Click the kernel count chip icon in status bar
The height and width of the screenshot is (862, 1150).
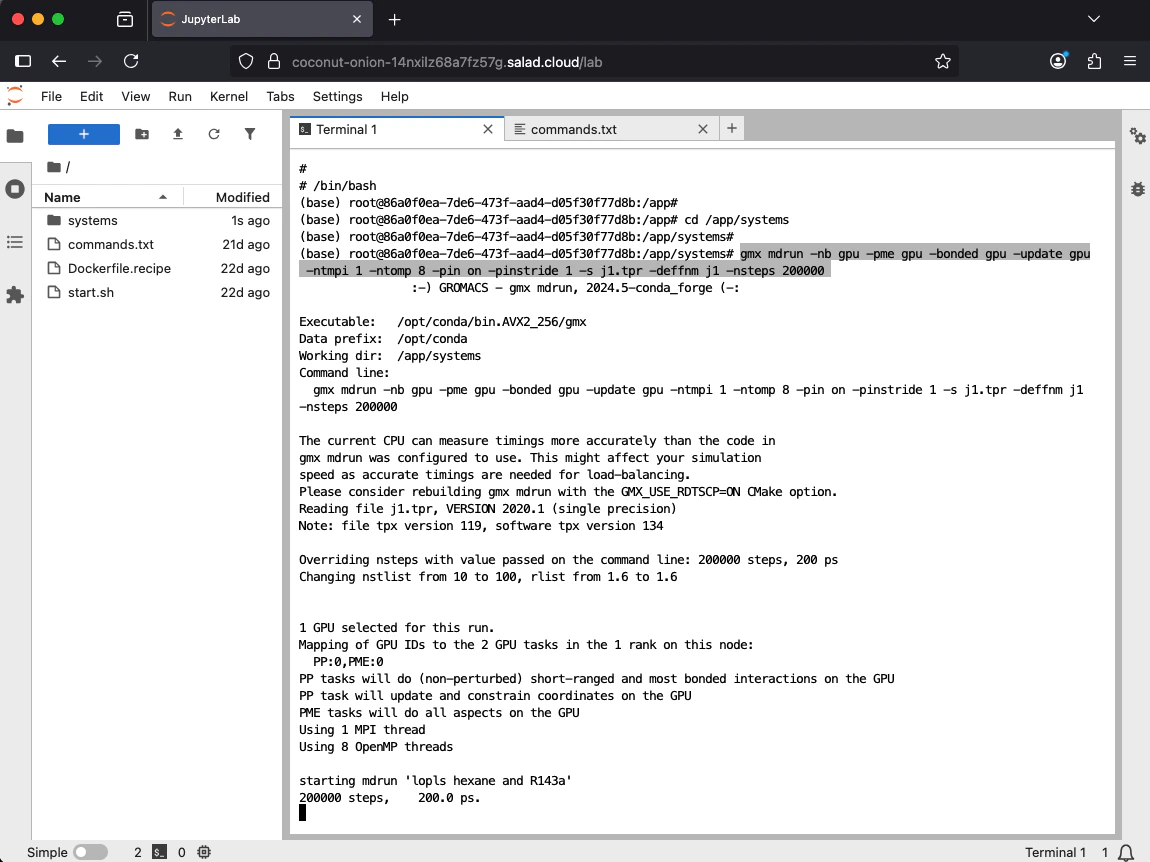tap(204, 852)
